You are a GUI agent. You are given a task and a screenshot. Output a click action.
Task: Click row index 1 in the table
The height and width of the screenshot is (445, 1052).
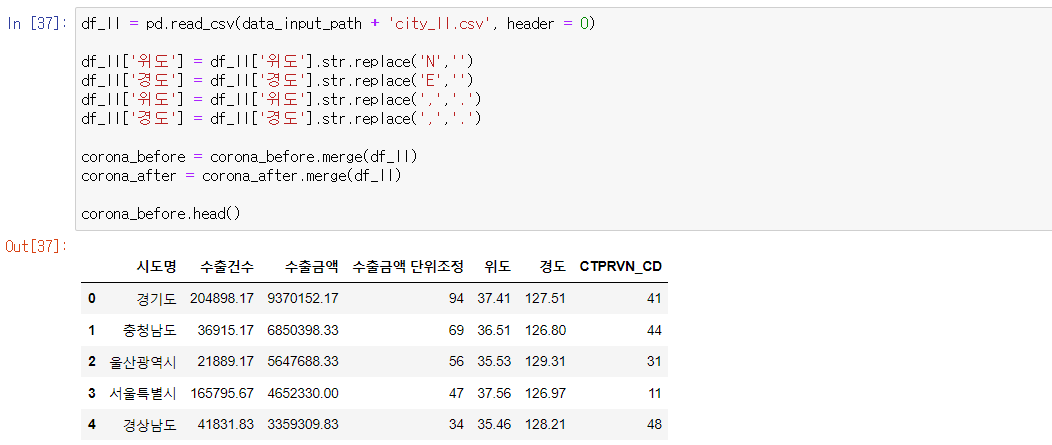[92, 330]
